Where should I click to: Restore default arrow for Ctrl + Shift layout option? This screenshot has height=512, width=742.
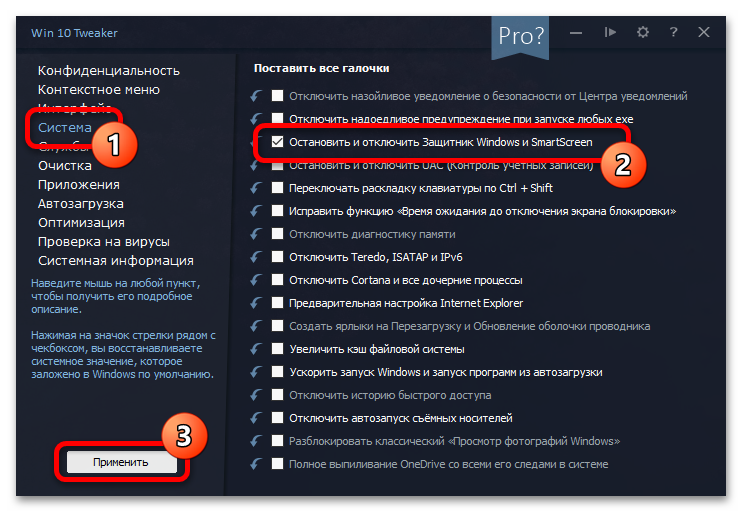click(x=256, y=188)
